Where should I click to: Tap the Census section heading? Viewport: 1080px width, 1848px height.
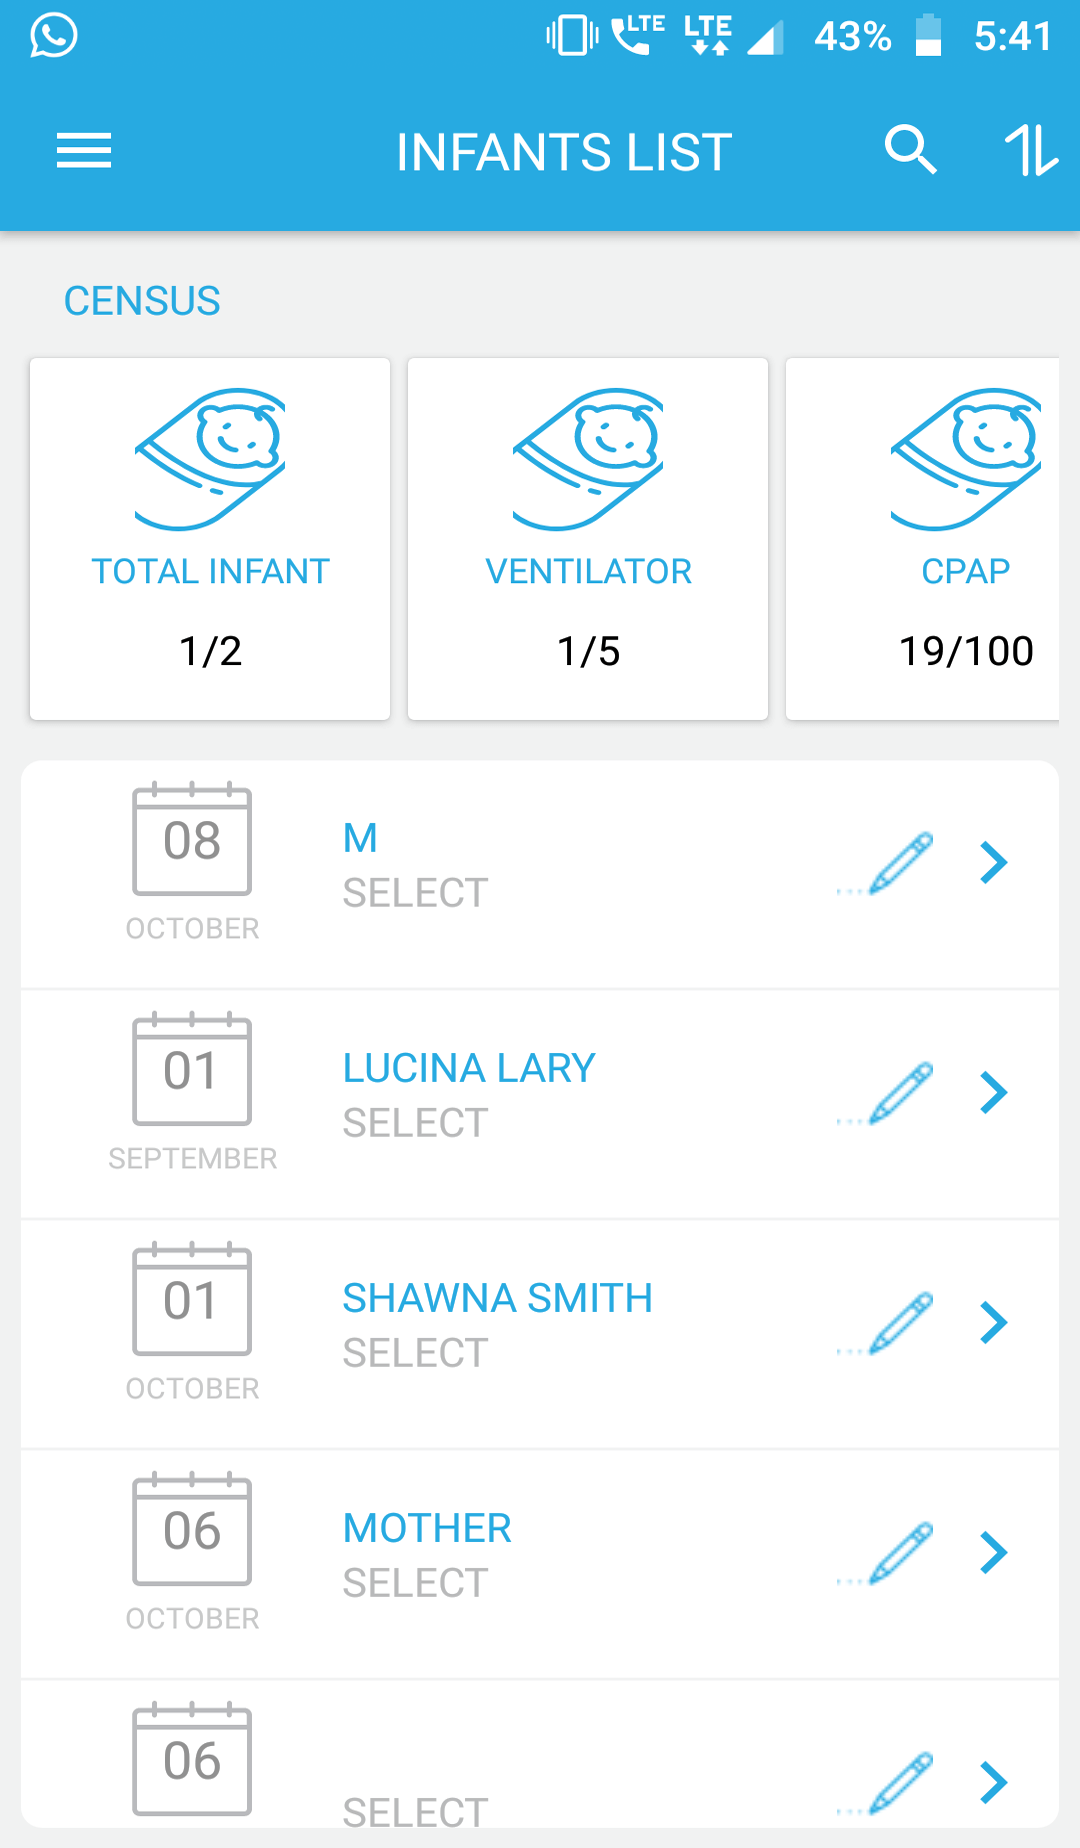coord(142,301)
